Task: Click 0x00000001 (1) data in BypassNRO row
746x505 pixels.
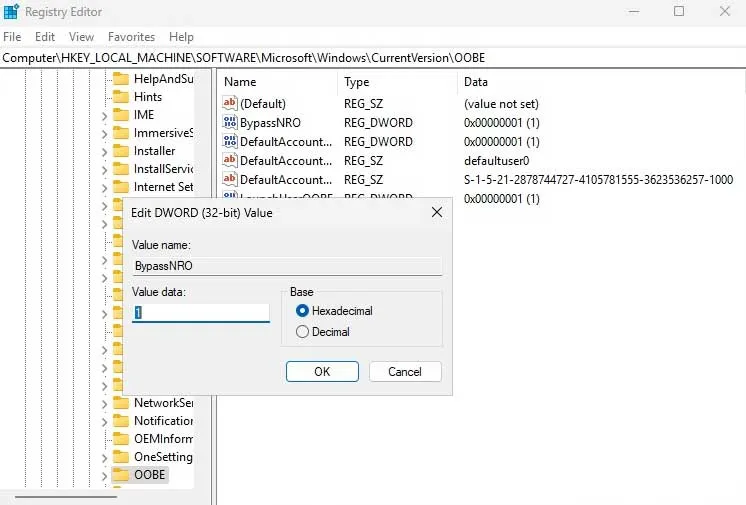Action: (501, 122)
